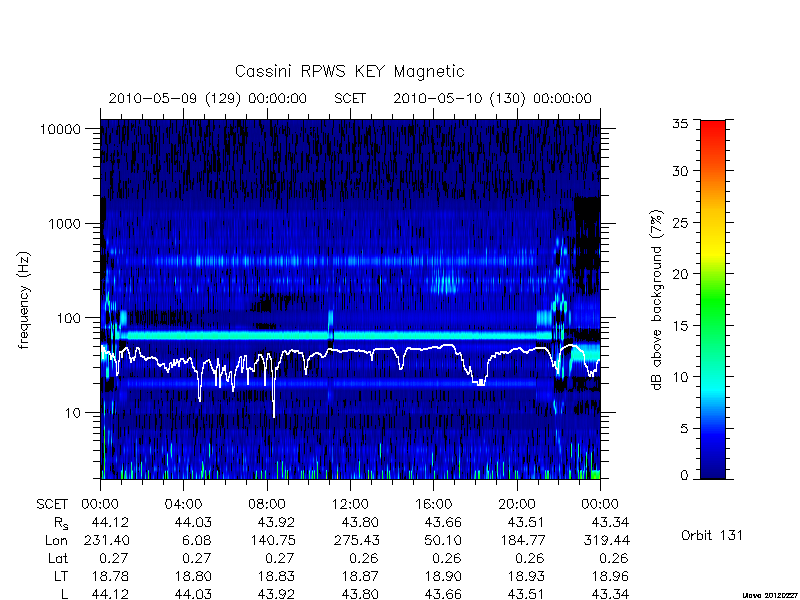
Task: Click the 16:00 time tick label
Action: pos(433,505)
